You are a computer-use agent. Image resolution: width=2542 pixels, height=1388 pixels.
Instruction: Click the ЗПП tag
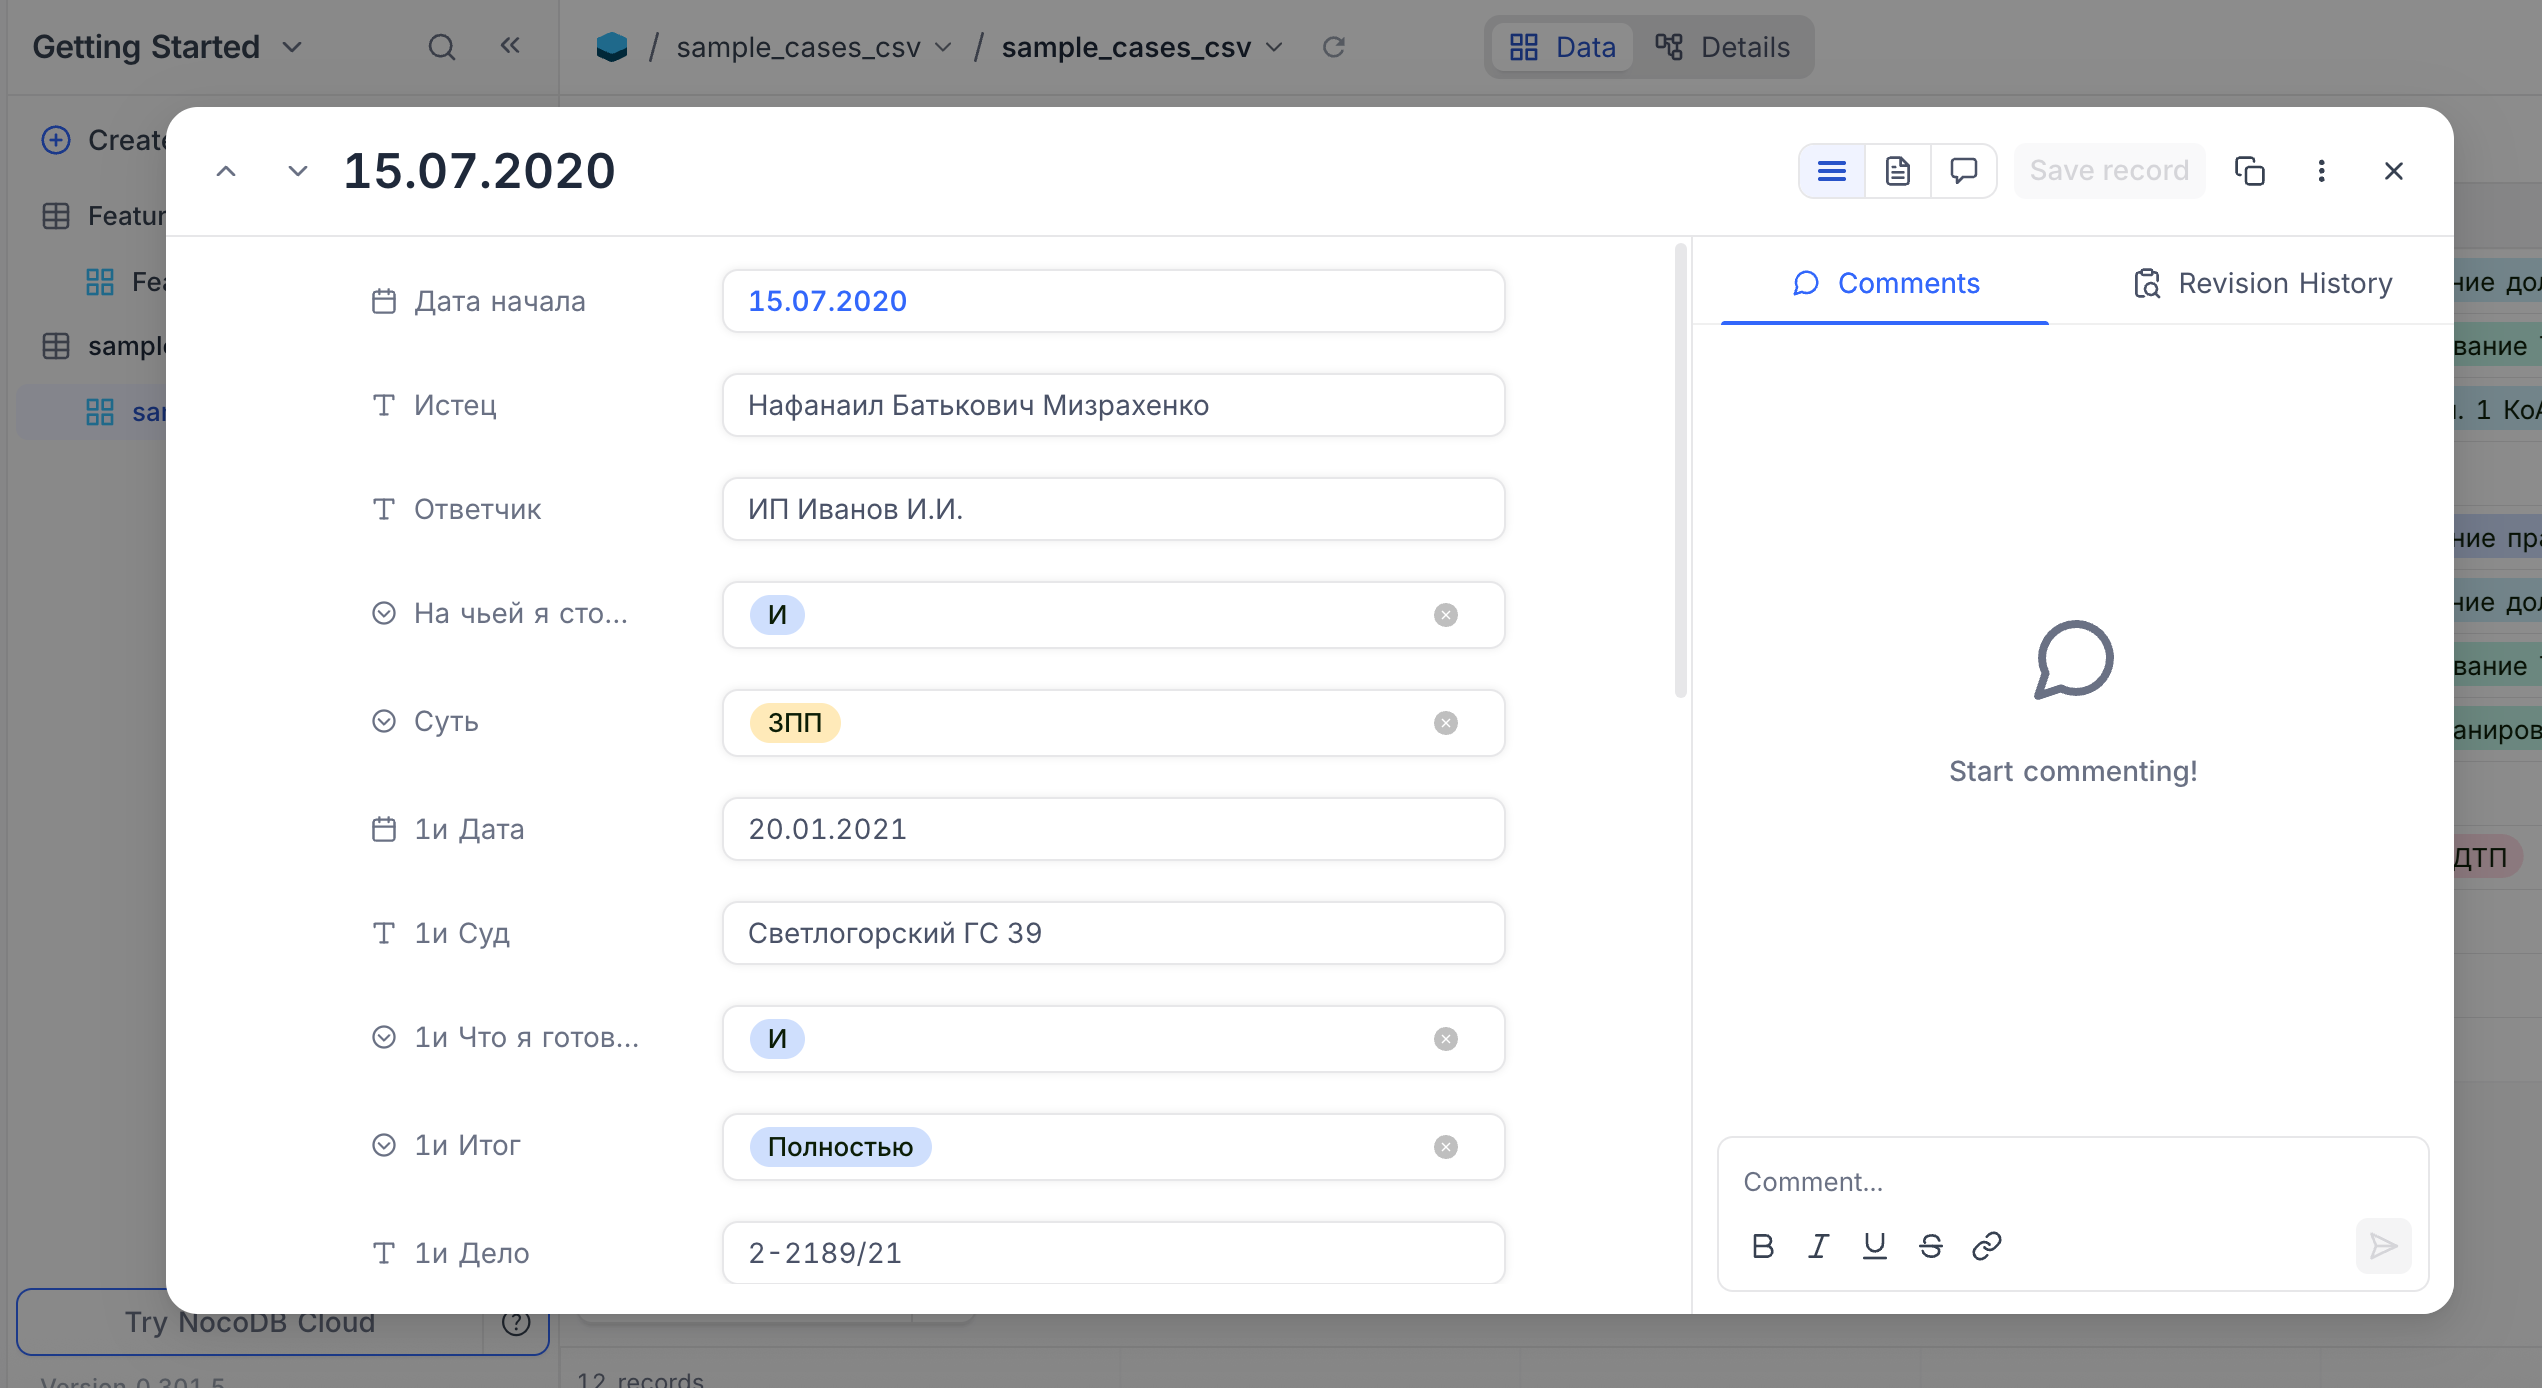(x=795, y=723)
